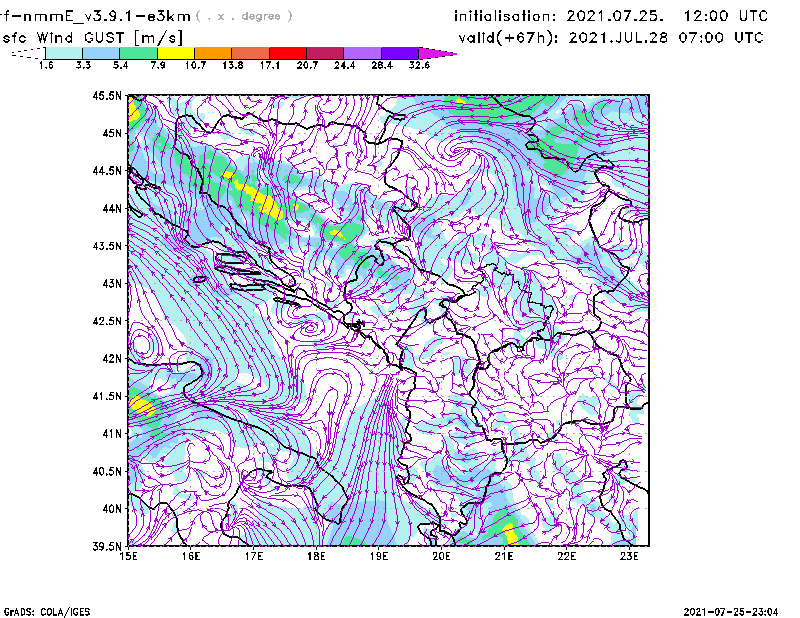Click the legend value 3.3
Viewport: 800px width, 618px height.
[83, 65]
